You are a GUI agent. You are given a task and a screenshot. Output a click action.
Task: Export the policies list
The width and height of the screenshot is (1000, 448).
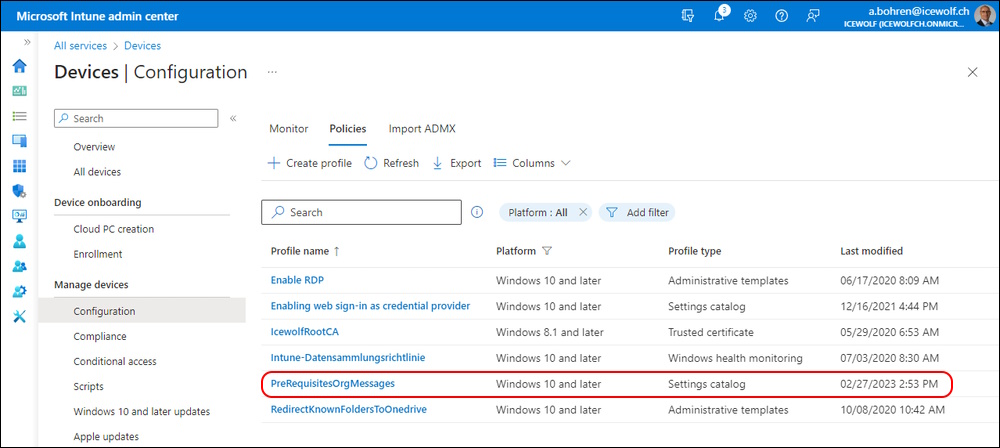point(457,163)
